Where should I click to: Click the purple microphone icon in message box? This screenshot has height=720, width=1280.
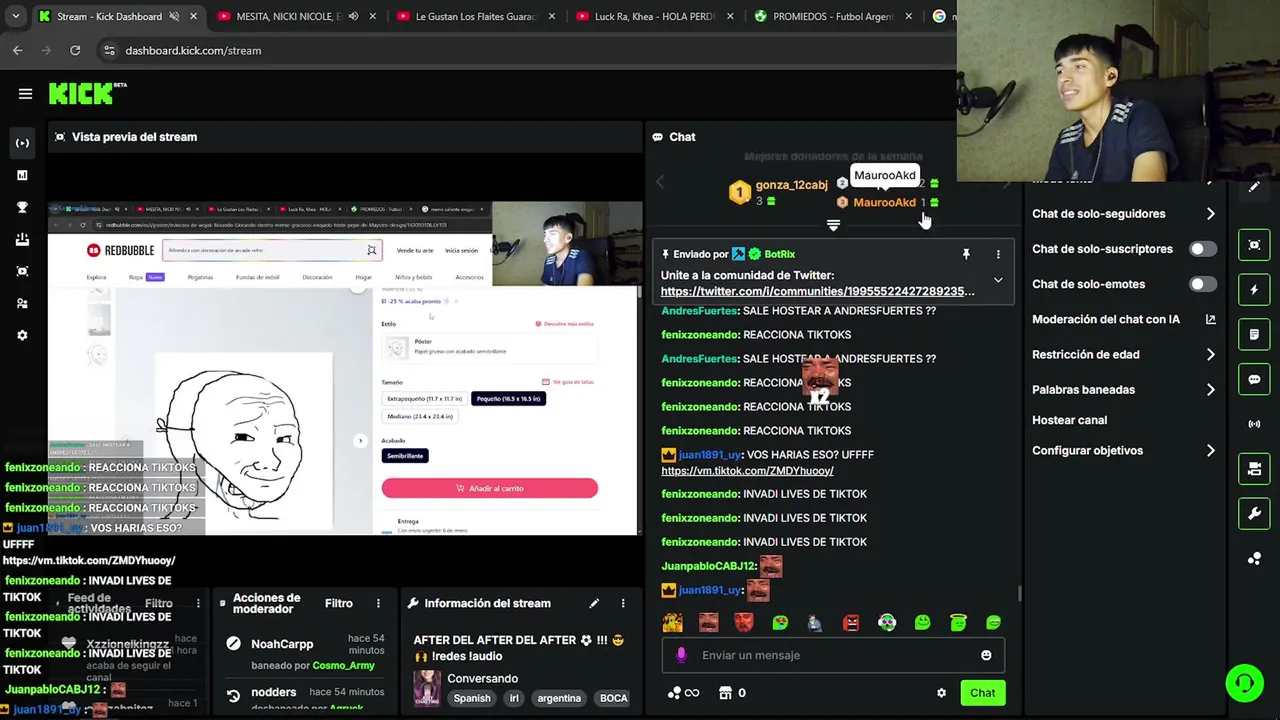[681, 655]
